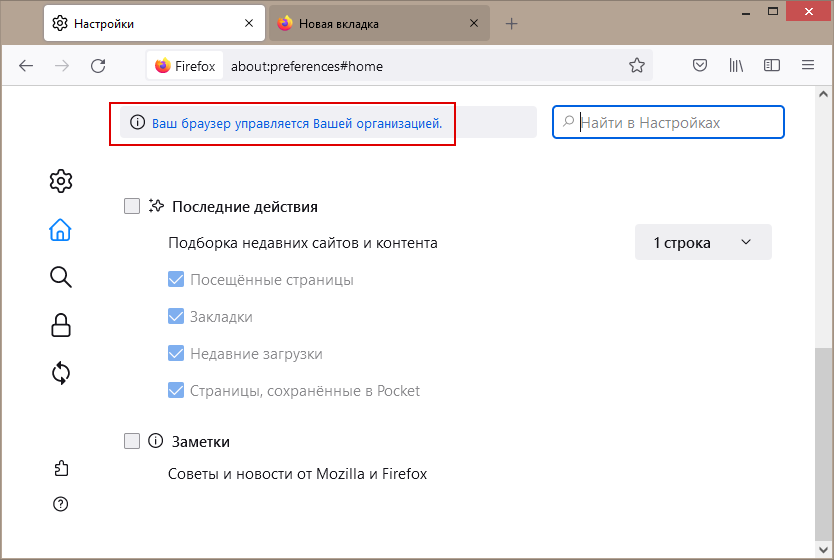Open the Firefox hamburger application menu

click(808, 65)
